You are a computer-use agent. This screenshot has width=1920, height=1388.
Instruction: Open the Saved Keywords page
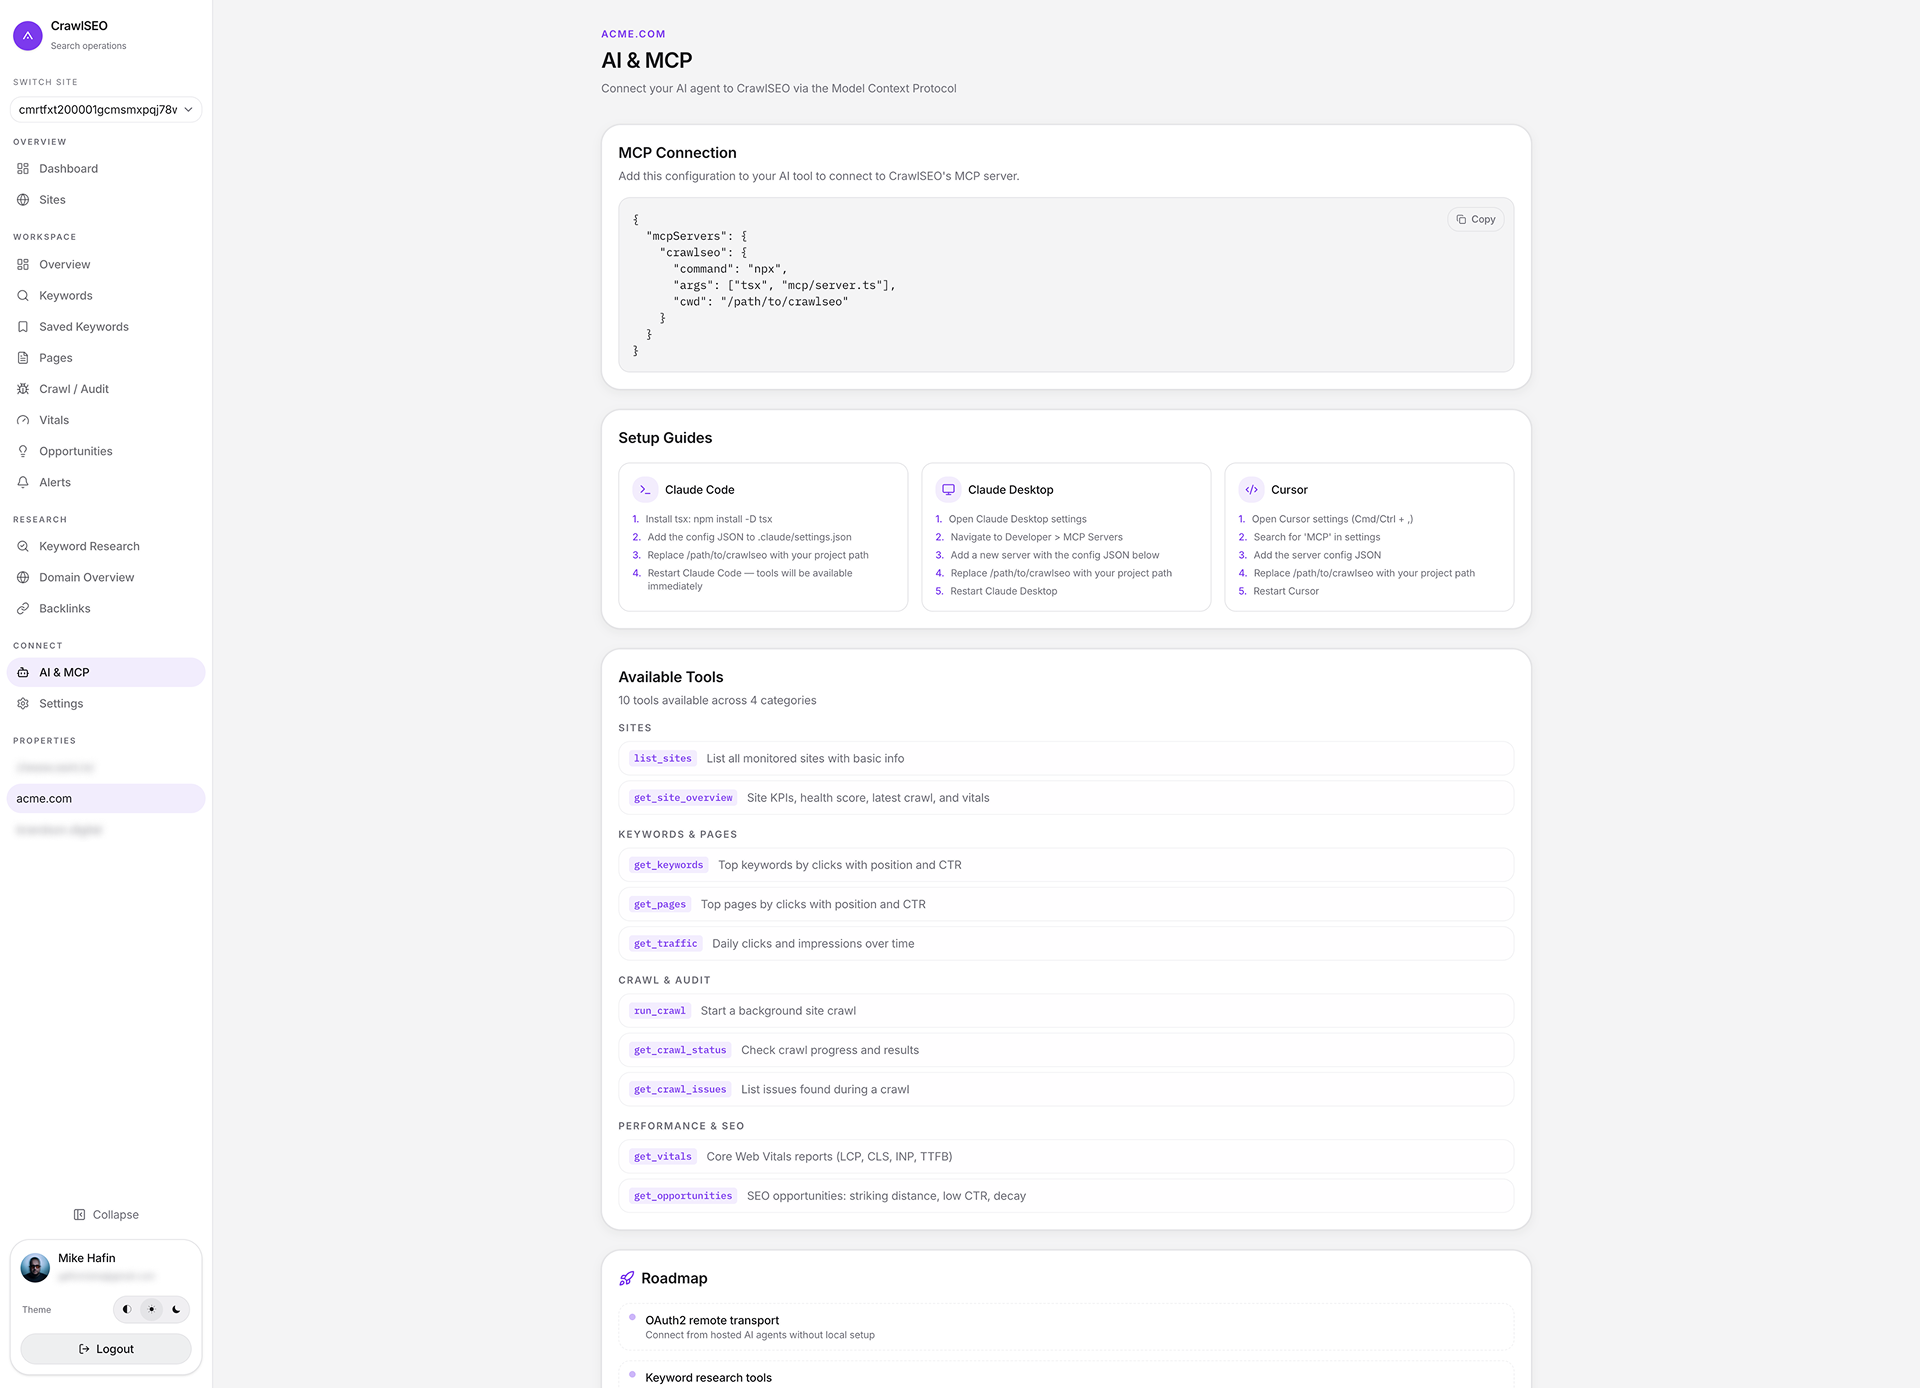click(106, 327)
